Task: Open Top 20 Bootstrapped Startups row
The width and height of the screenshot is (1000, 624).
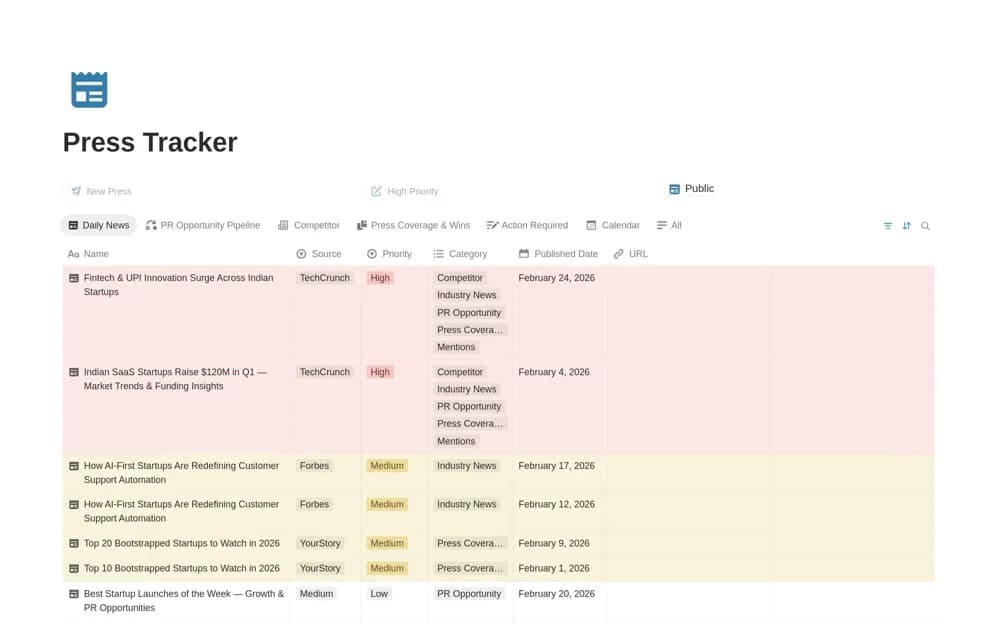Action: tap(182, 544)
